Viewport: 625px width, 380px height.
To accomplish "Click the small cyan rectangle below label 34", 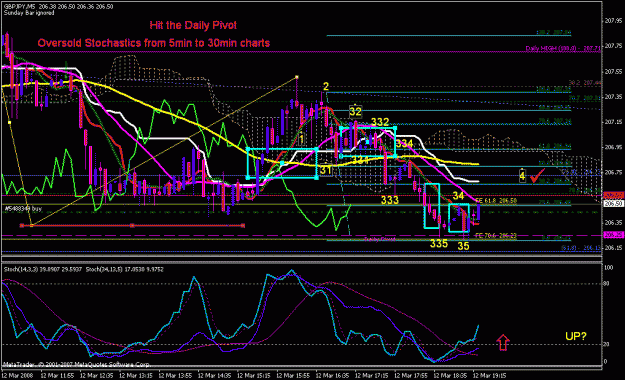I will click(x=459, y=218).
